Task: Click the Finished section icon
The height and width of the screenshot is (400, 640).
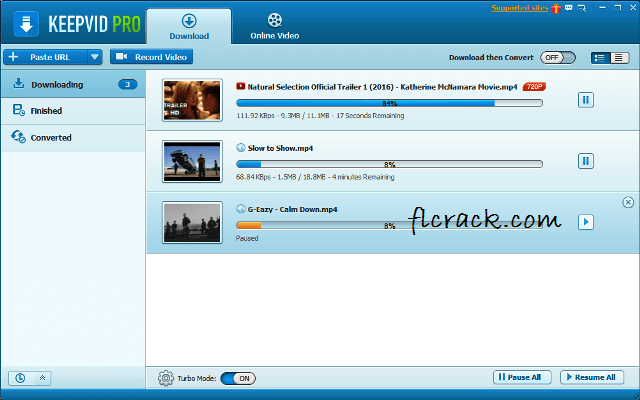Action: 19,110
